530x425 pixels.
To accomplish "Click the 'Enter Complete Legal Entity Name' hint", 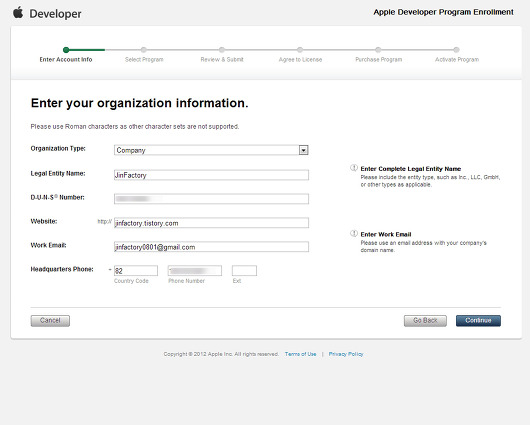I will pyautogui.click(x=411, y=169).
